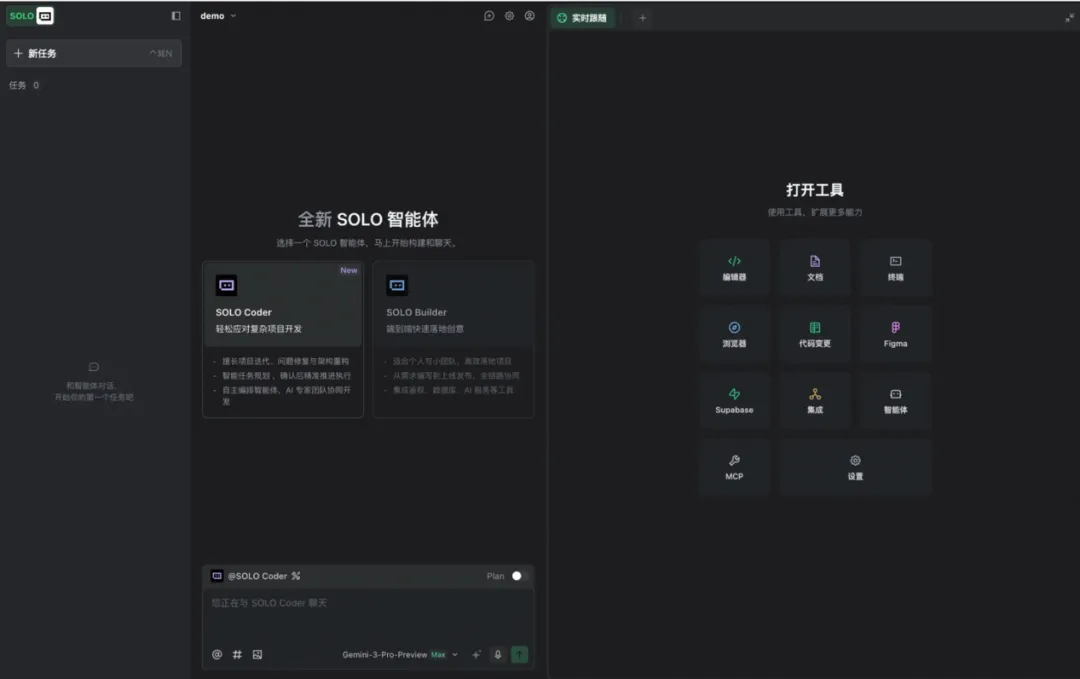
Task: Click the 任务 0 task count label
Action: point(24,85)
